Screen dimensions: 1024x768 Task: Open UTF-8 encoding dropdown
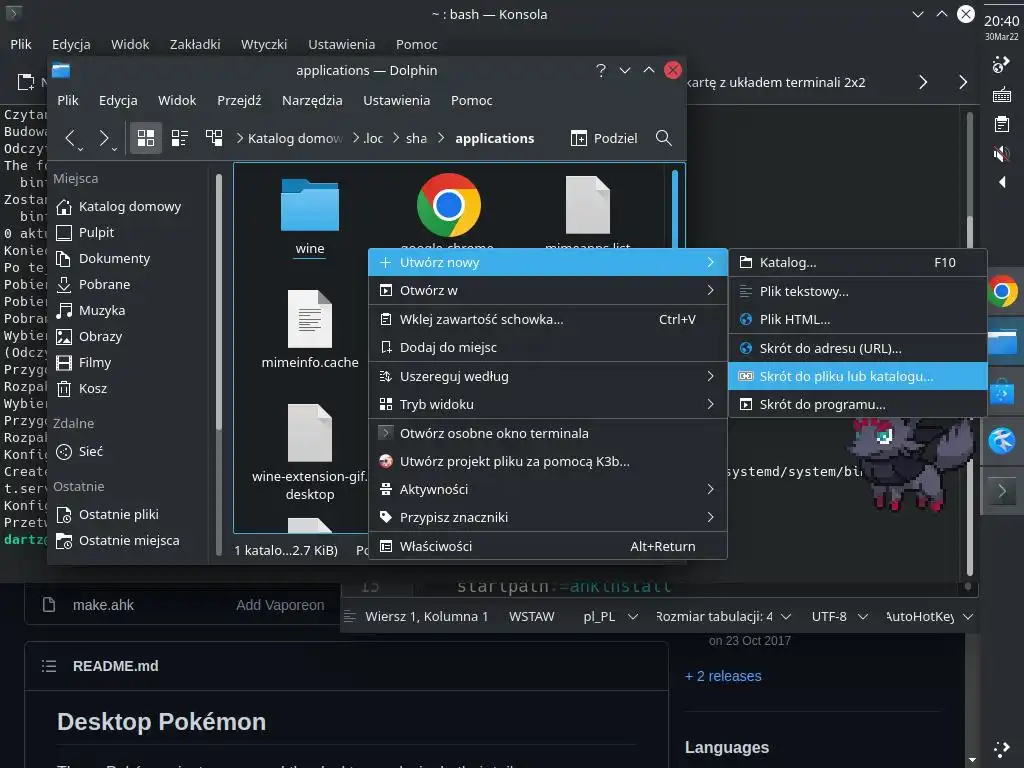click(839, 616)
